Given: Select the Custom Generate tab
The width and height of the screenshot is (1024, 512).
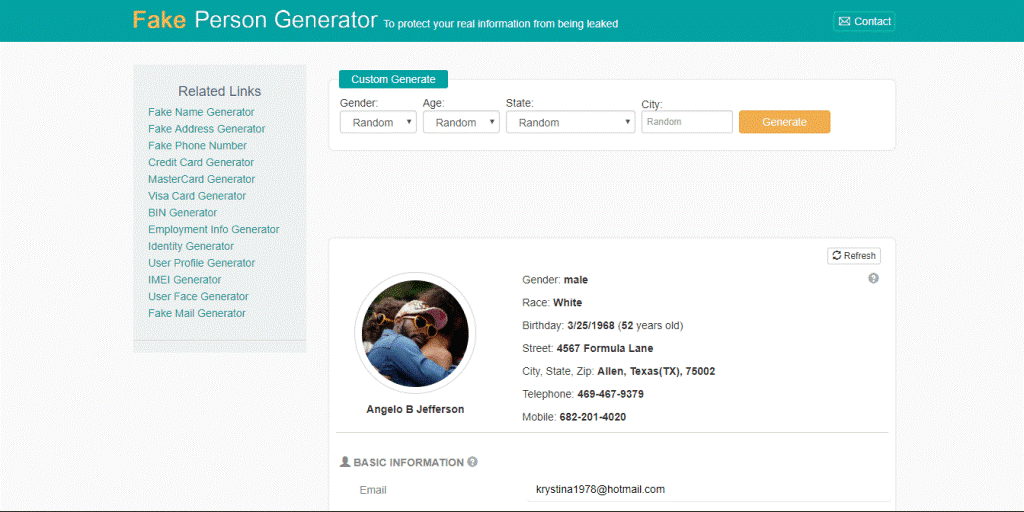Looking at the screenshot, I should (x=393, y=79).
